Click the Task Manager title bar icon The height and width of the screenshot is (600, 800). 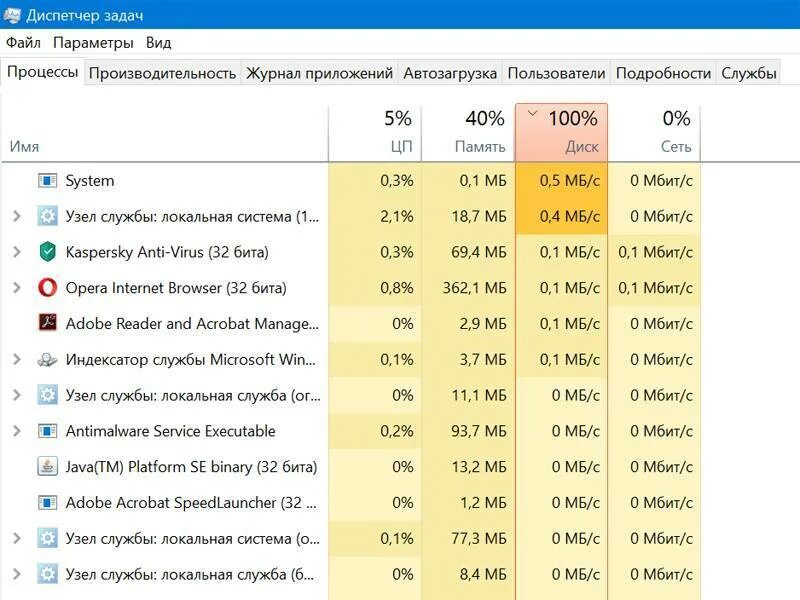coord(13,14)
